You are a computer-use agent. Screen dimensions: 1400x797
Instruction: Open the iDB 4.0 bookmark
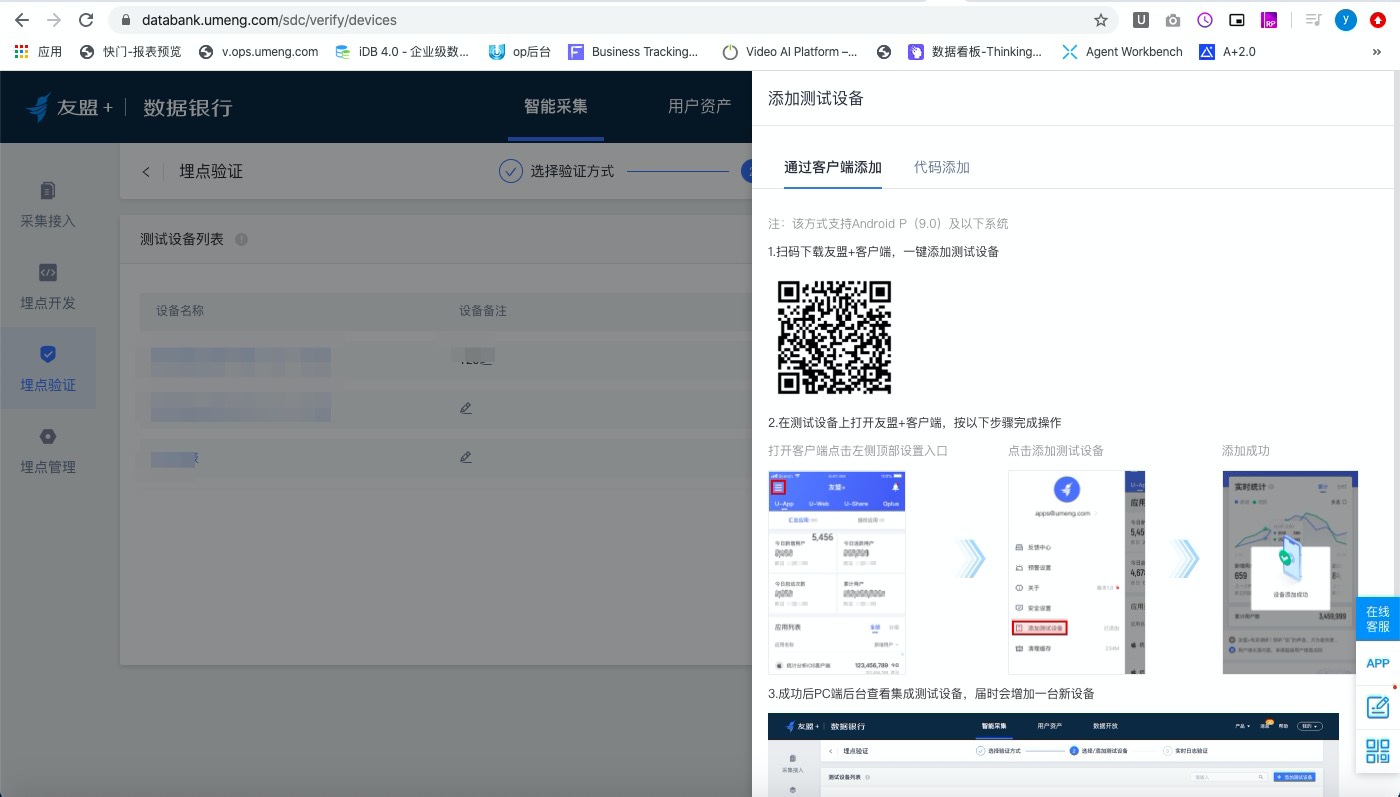click(x=402, y=52)
